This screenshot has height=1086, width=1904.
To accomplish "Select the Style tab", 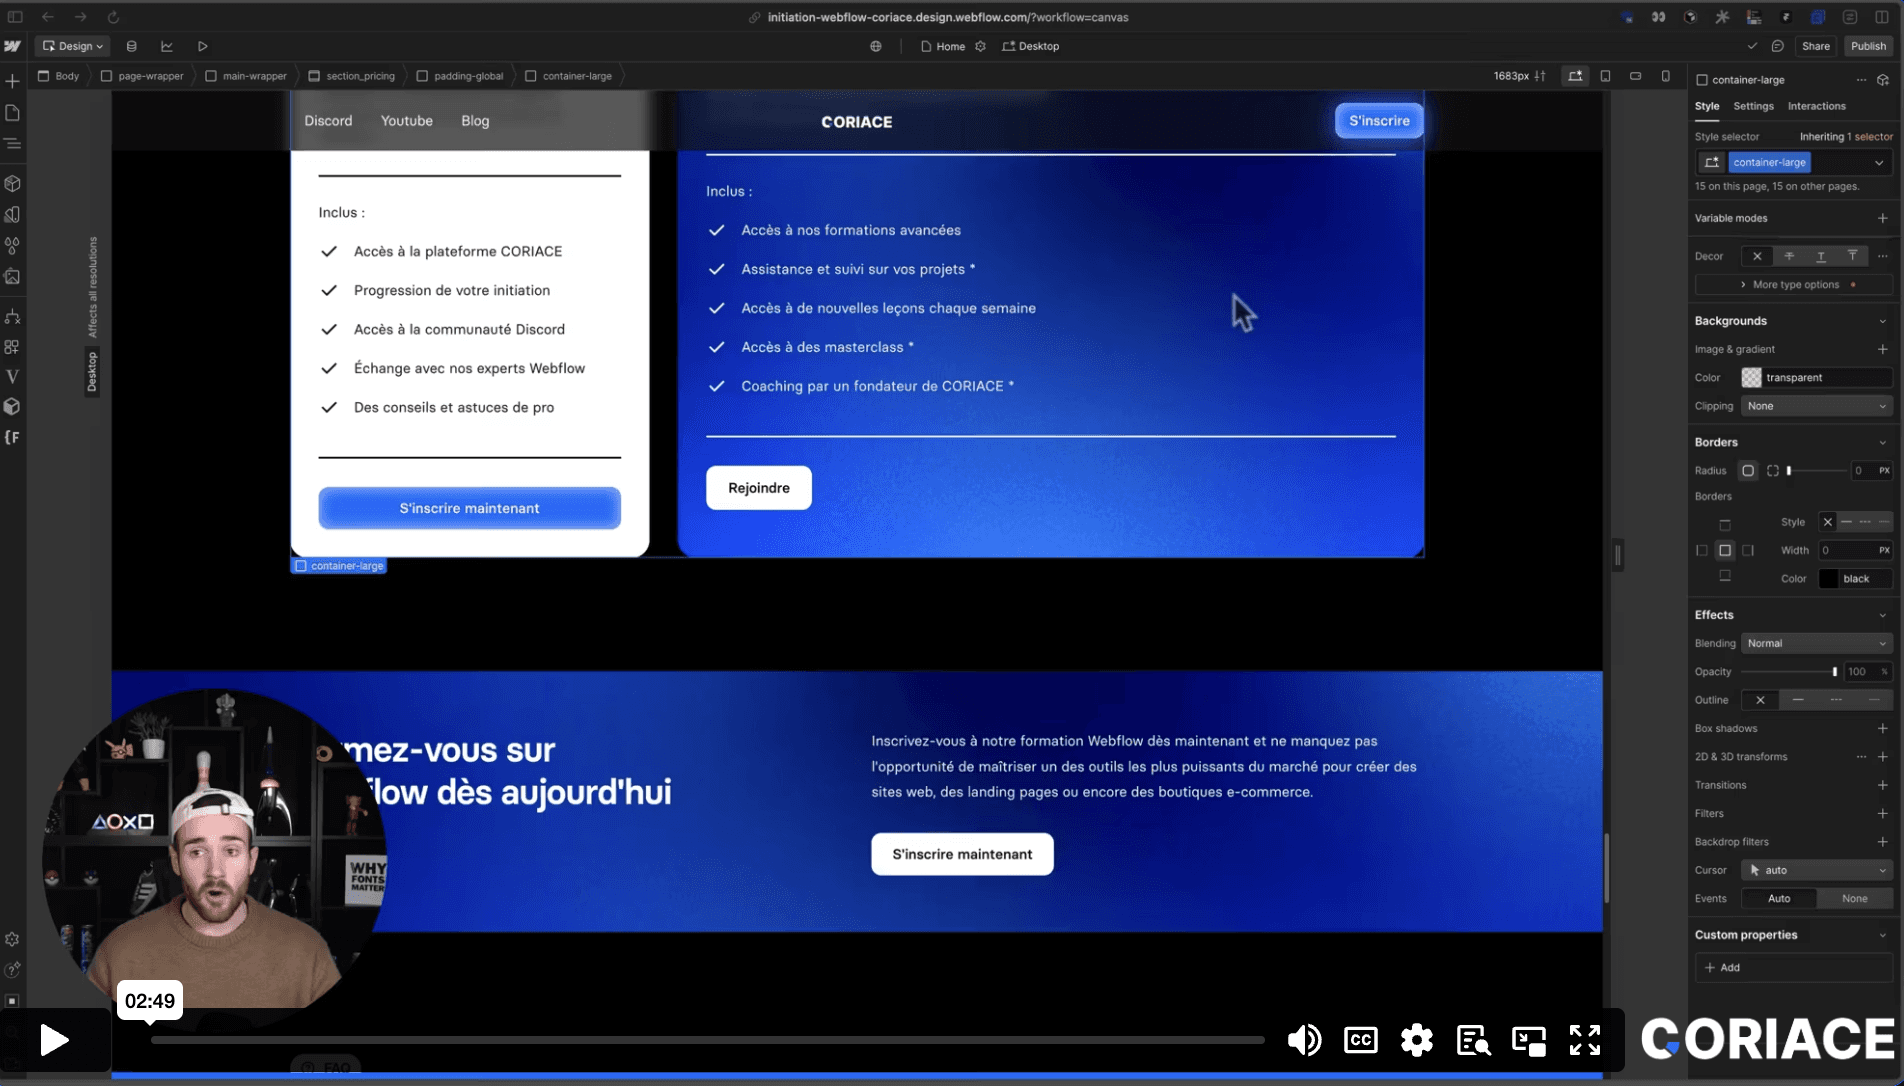I will coord(1707,106).
